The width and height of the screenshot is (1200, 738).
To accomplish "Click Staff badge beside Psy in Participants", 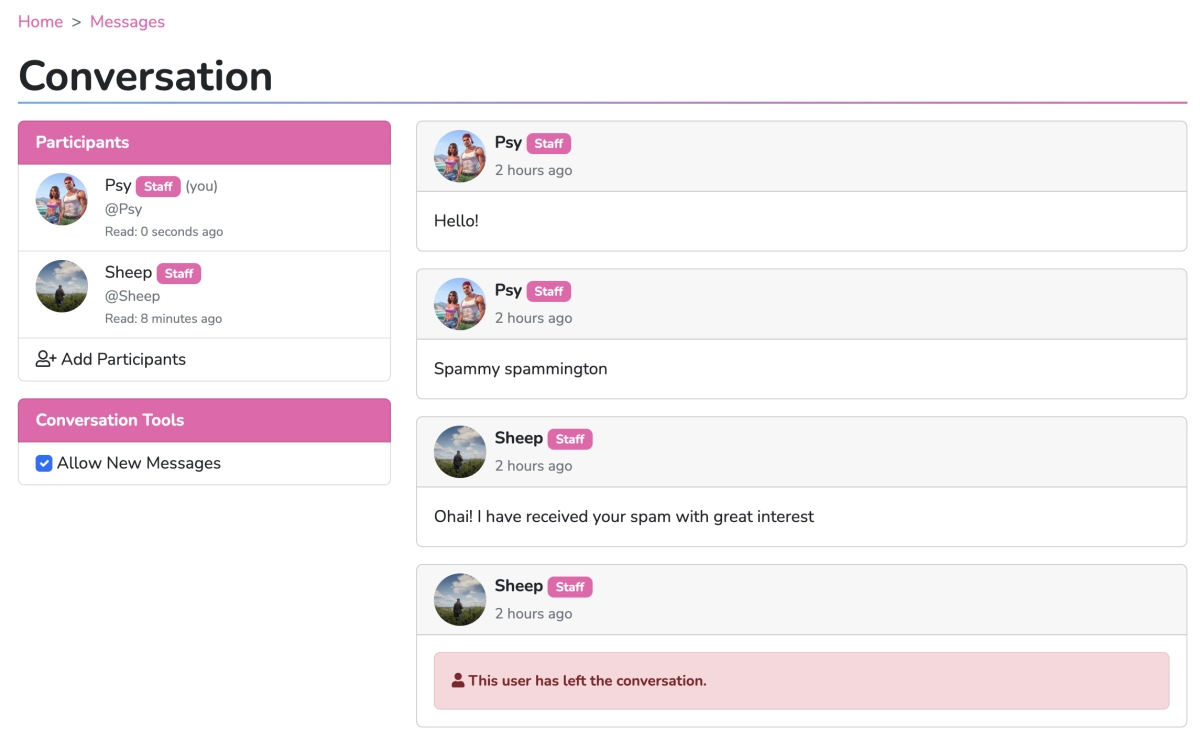I will point(158,187).
